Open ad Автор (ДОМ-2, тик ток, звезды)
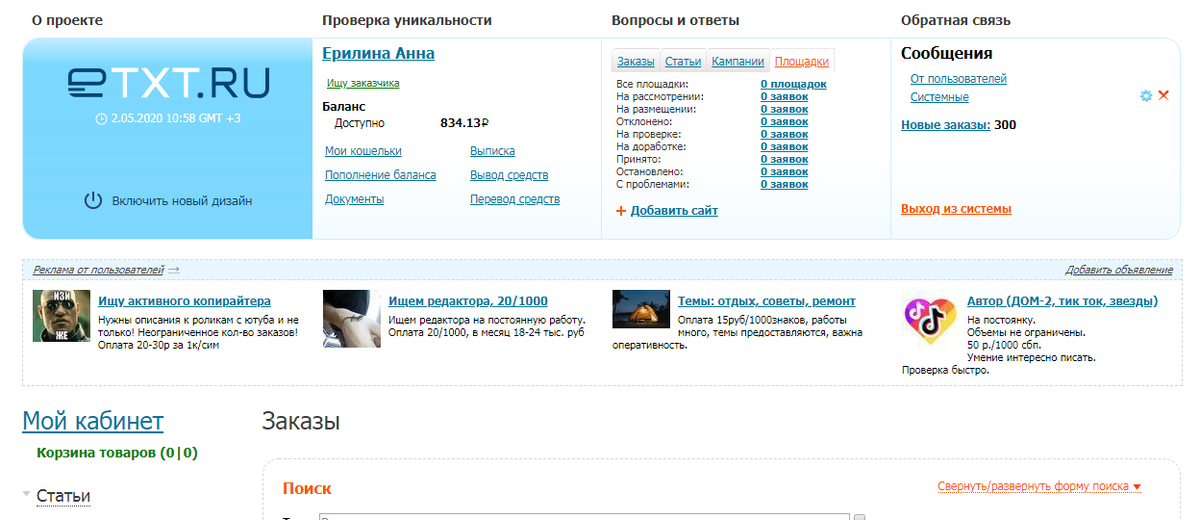Screen dimensions: 1200x520 tap(1062, 301)
